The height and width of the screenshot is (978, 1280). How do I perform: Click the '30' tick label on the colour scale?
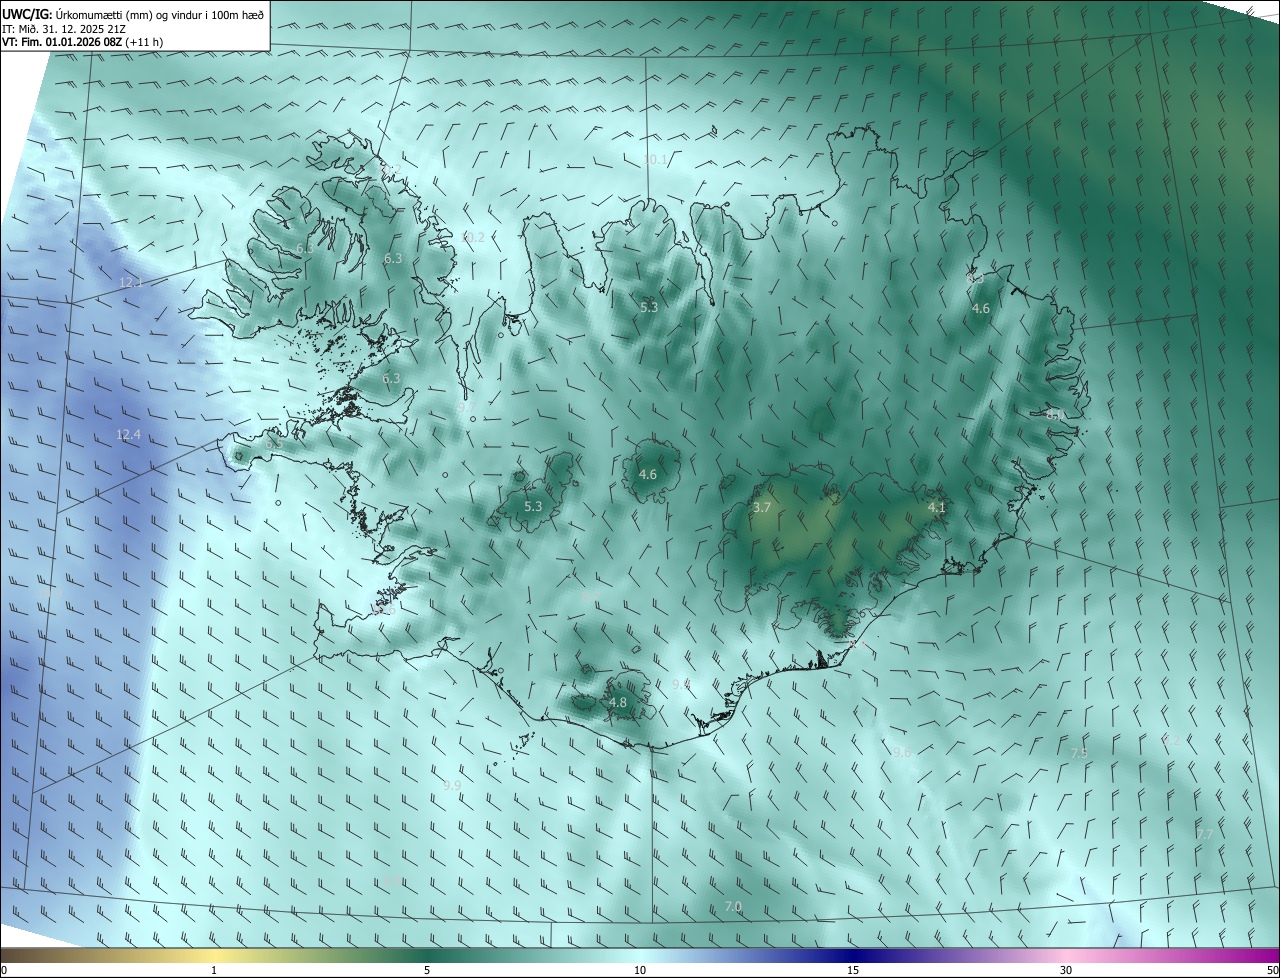pyautogui.click(x=1066, y=971)
